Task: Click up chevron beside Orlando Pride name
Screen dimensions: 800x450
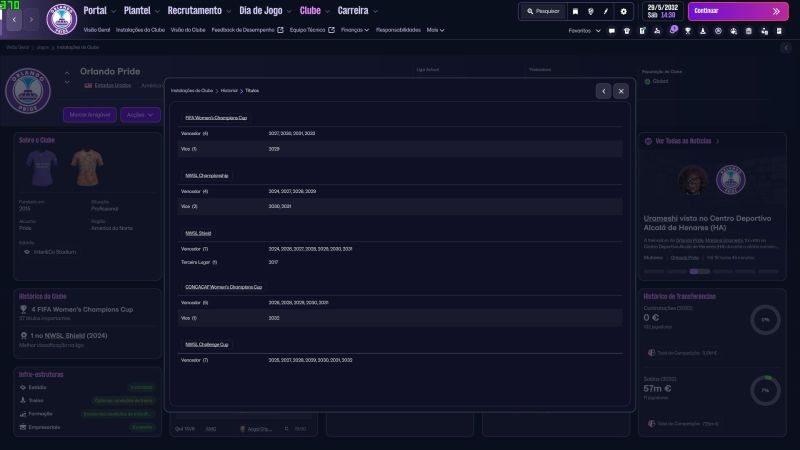Action: click(x=67, y=73)
